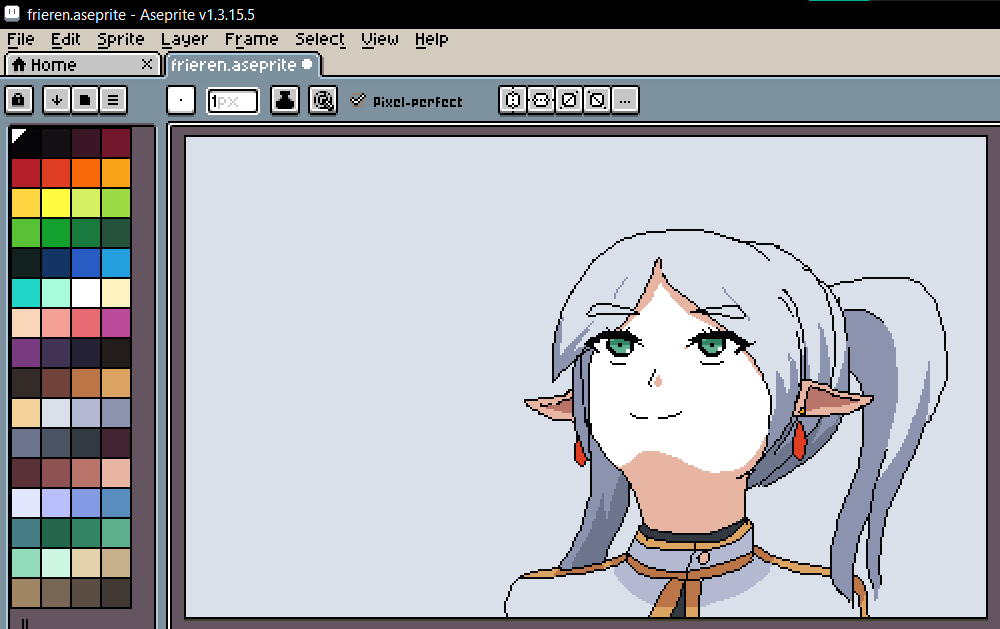1000x629 pixels.
Task: Open the Sort & Gradients down-arrow button
Action: [57, 100]
